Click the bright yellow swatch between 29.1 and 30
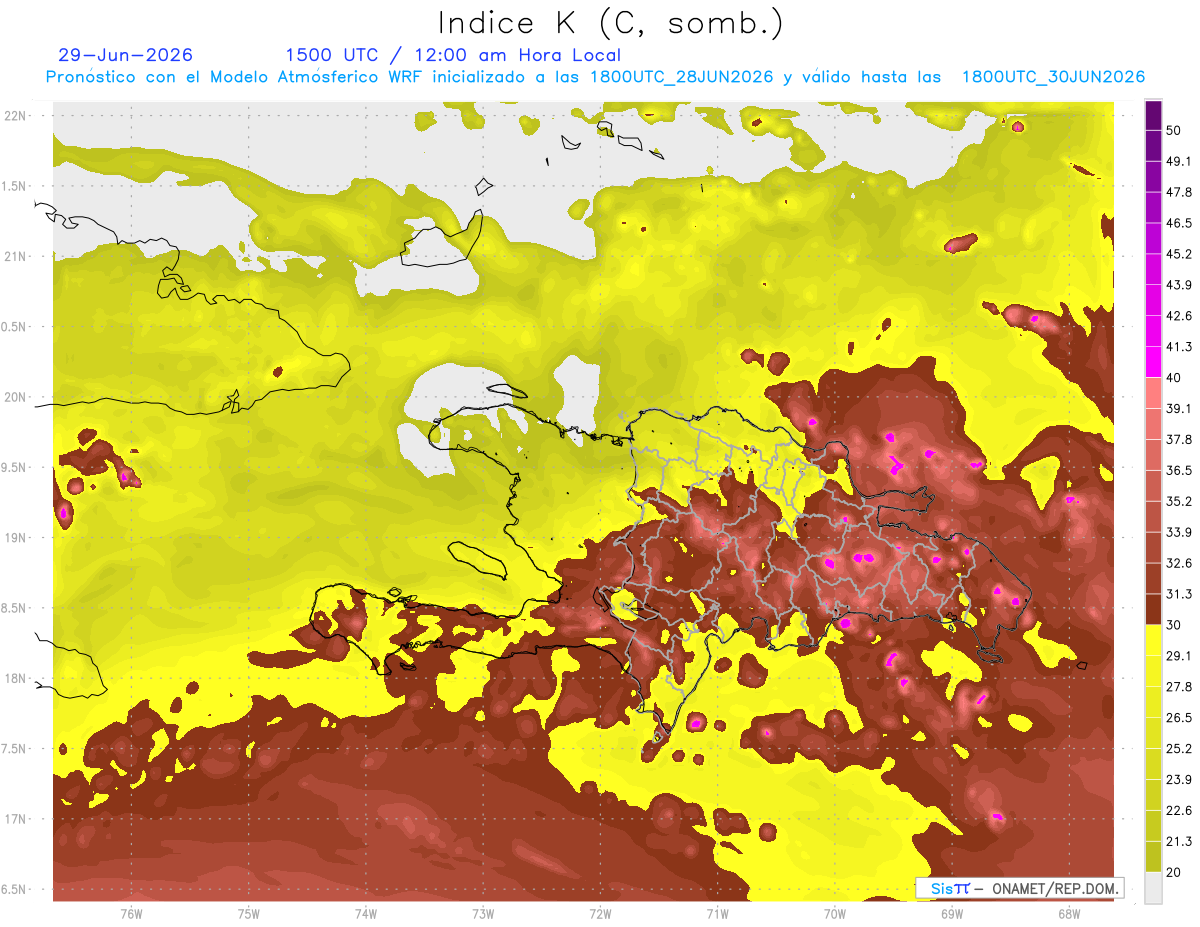 (x=1153, y=640)
